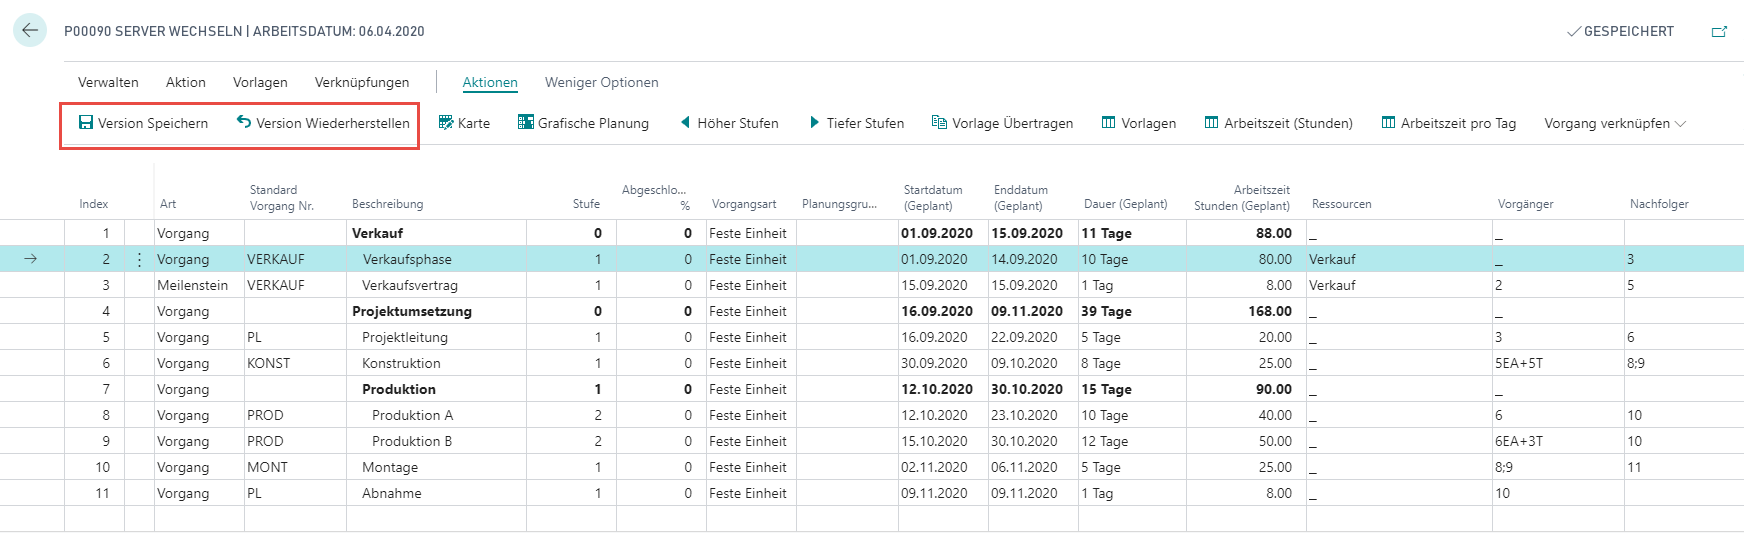Click the MONT standard code cell
The image size is (1744, 533).
pos(295,467)
